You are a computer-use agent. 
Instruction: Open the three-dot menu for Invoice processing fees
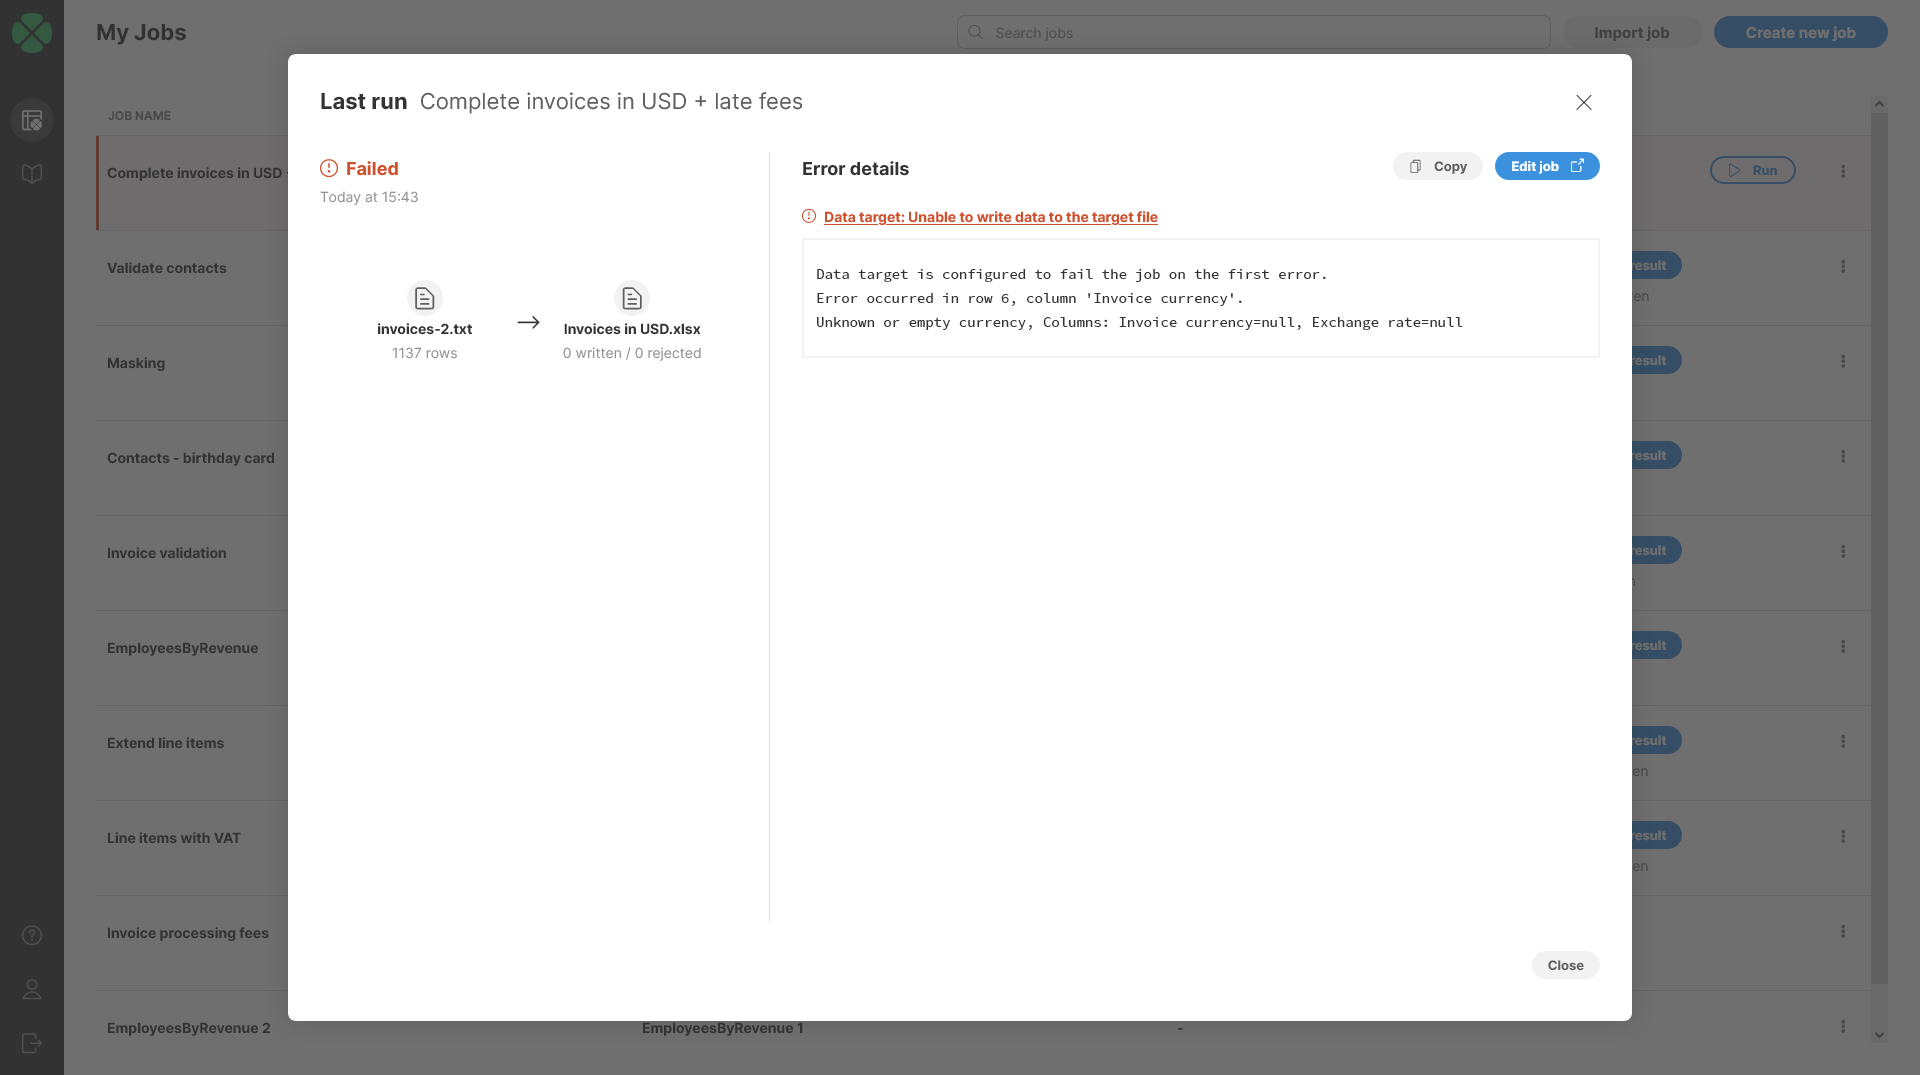point(1843,932)
